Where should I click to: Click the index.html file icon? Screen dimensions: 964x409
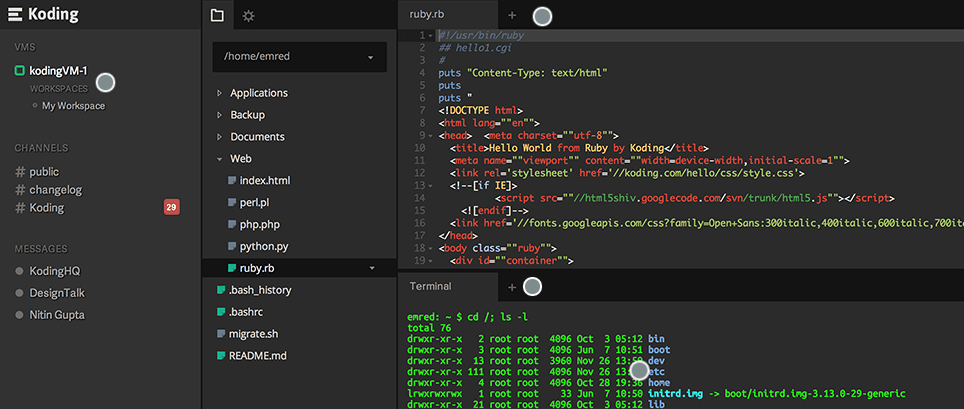tap(232, 181)
